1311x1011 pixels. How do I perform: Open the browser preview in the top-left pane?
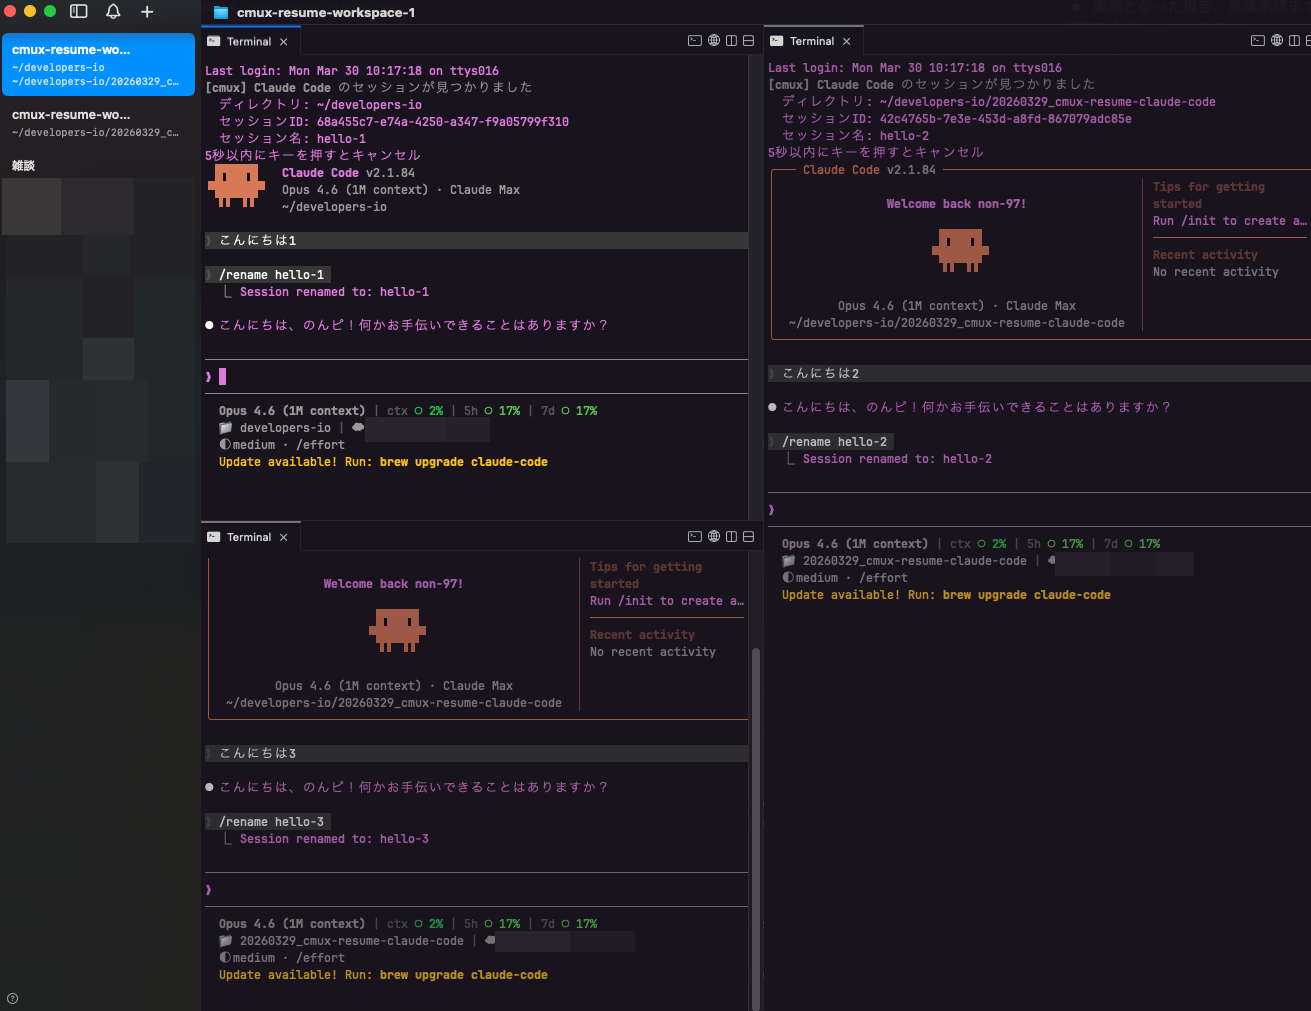tap(712, 40)
